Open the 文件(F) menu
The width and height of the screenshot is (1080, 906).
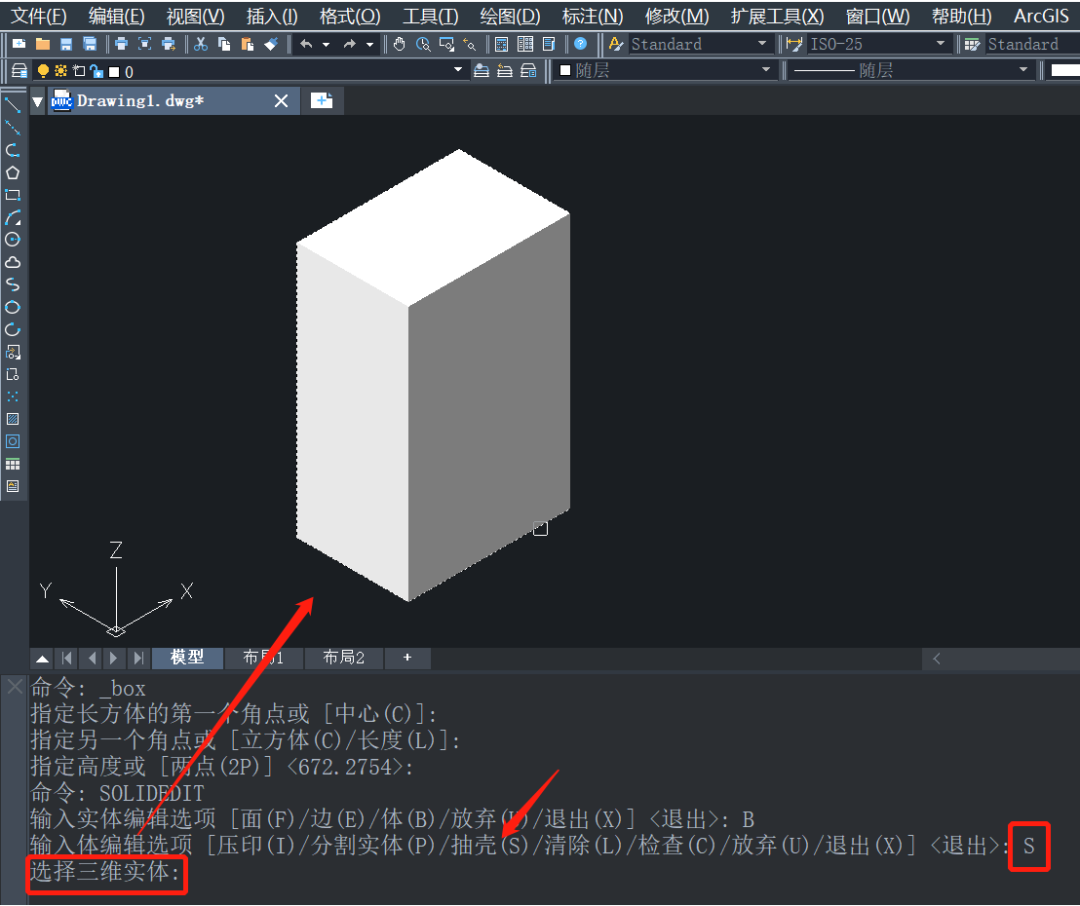click(39, 16)
